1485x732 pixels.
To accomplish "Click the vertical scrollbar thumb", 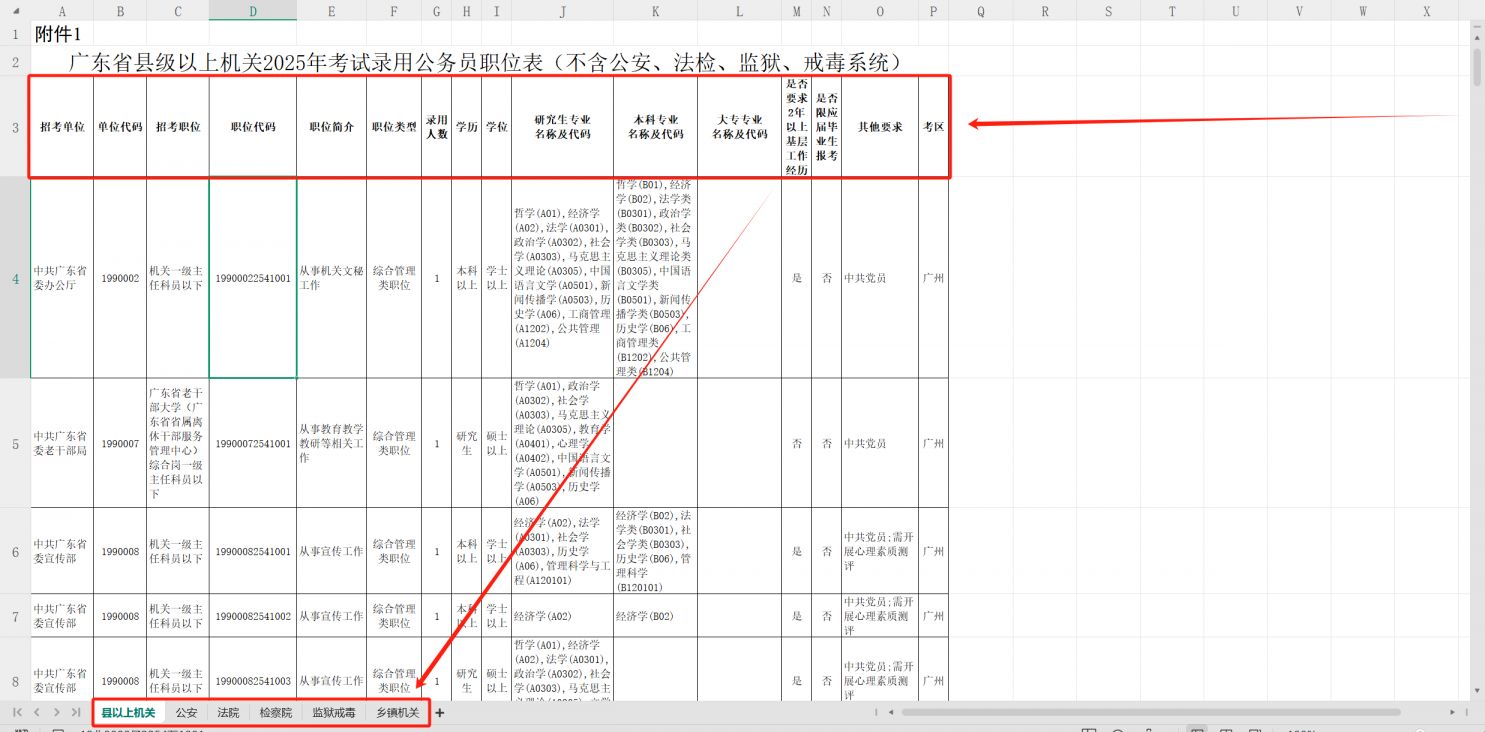I will (1477, 67).
